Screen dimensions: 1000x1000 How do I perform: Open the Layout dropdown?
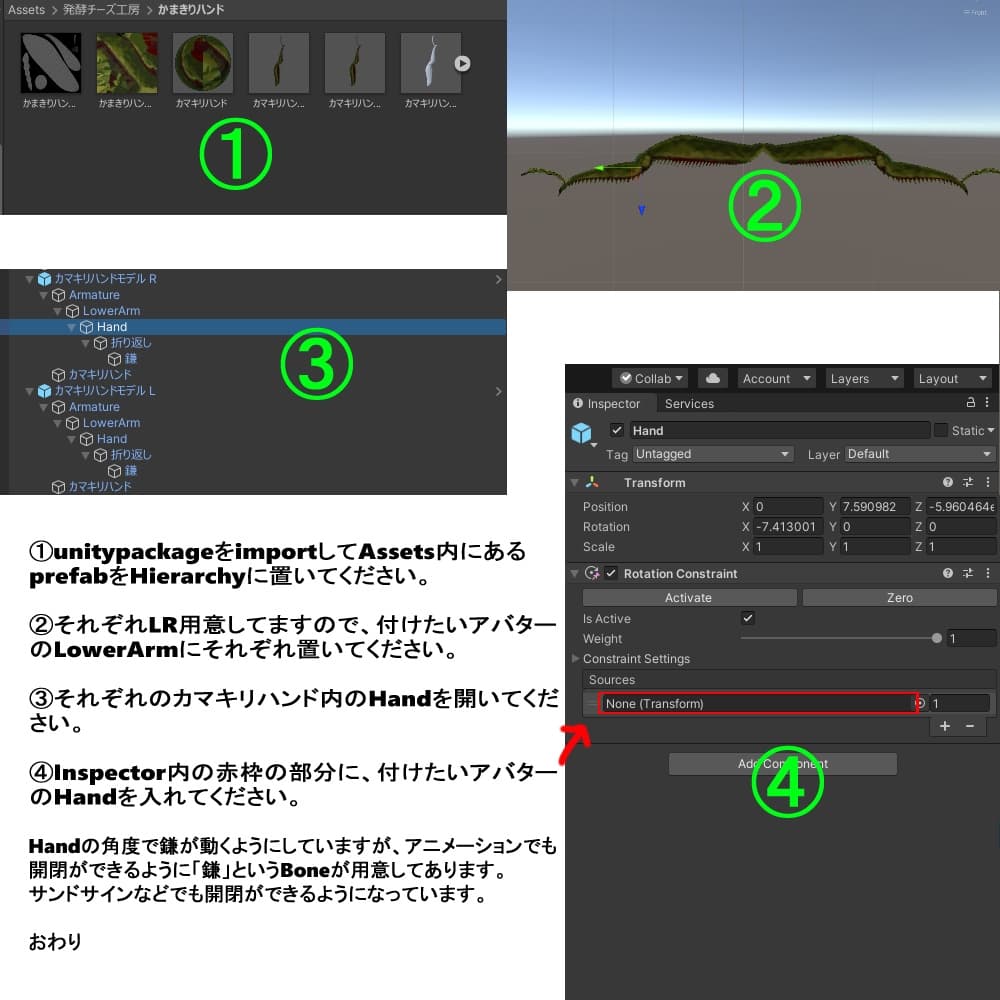pos(953,379)
